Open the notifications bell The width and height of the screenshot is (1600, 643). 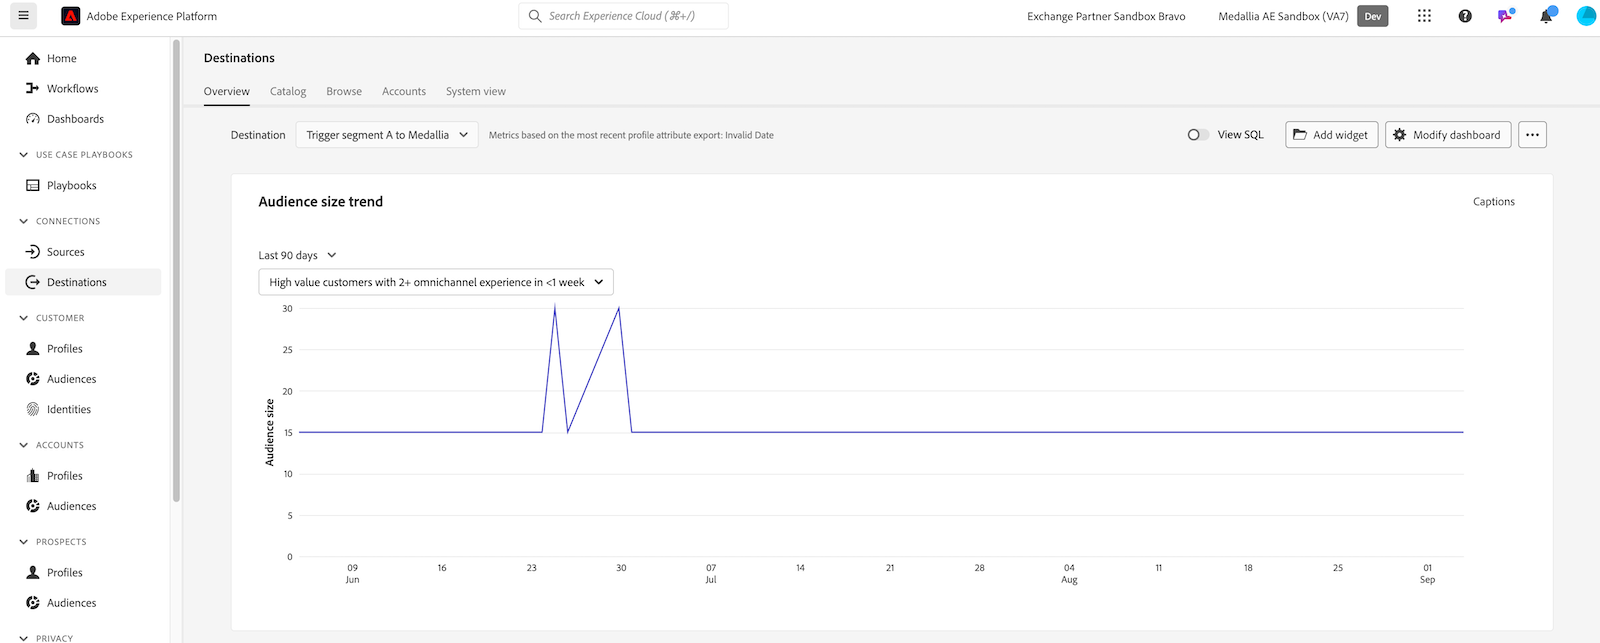pyautogui.click(x=1546, y=16)
